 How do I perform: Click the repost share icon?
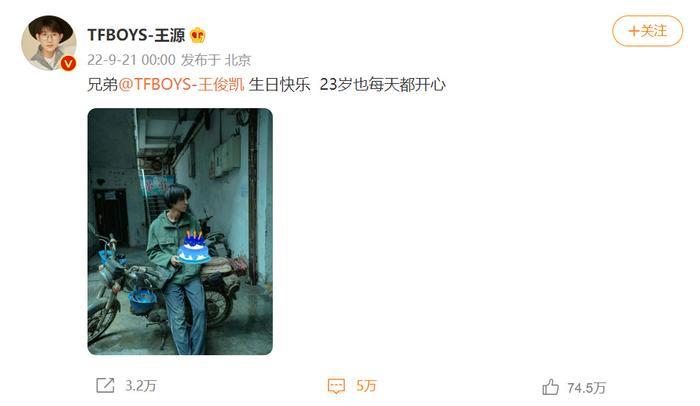coord(105,385)
